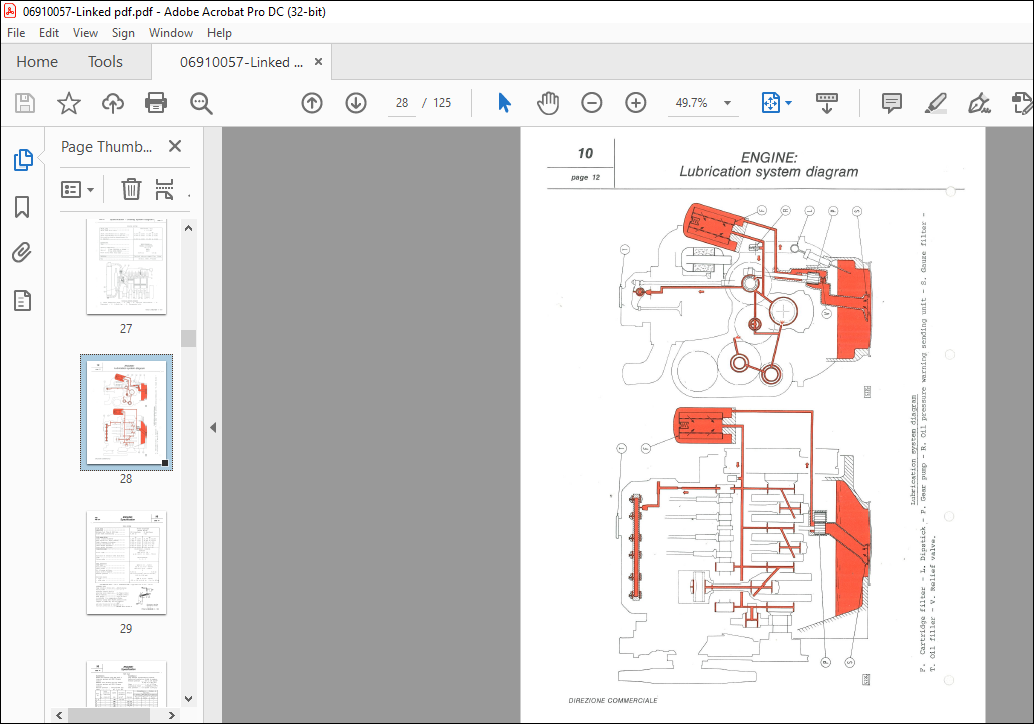Click the upload to cloud icon
The width and height of the screenshot is (1034, 724).
coord(113,103)
